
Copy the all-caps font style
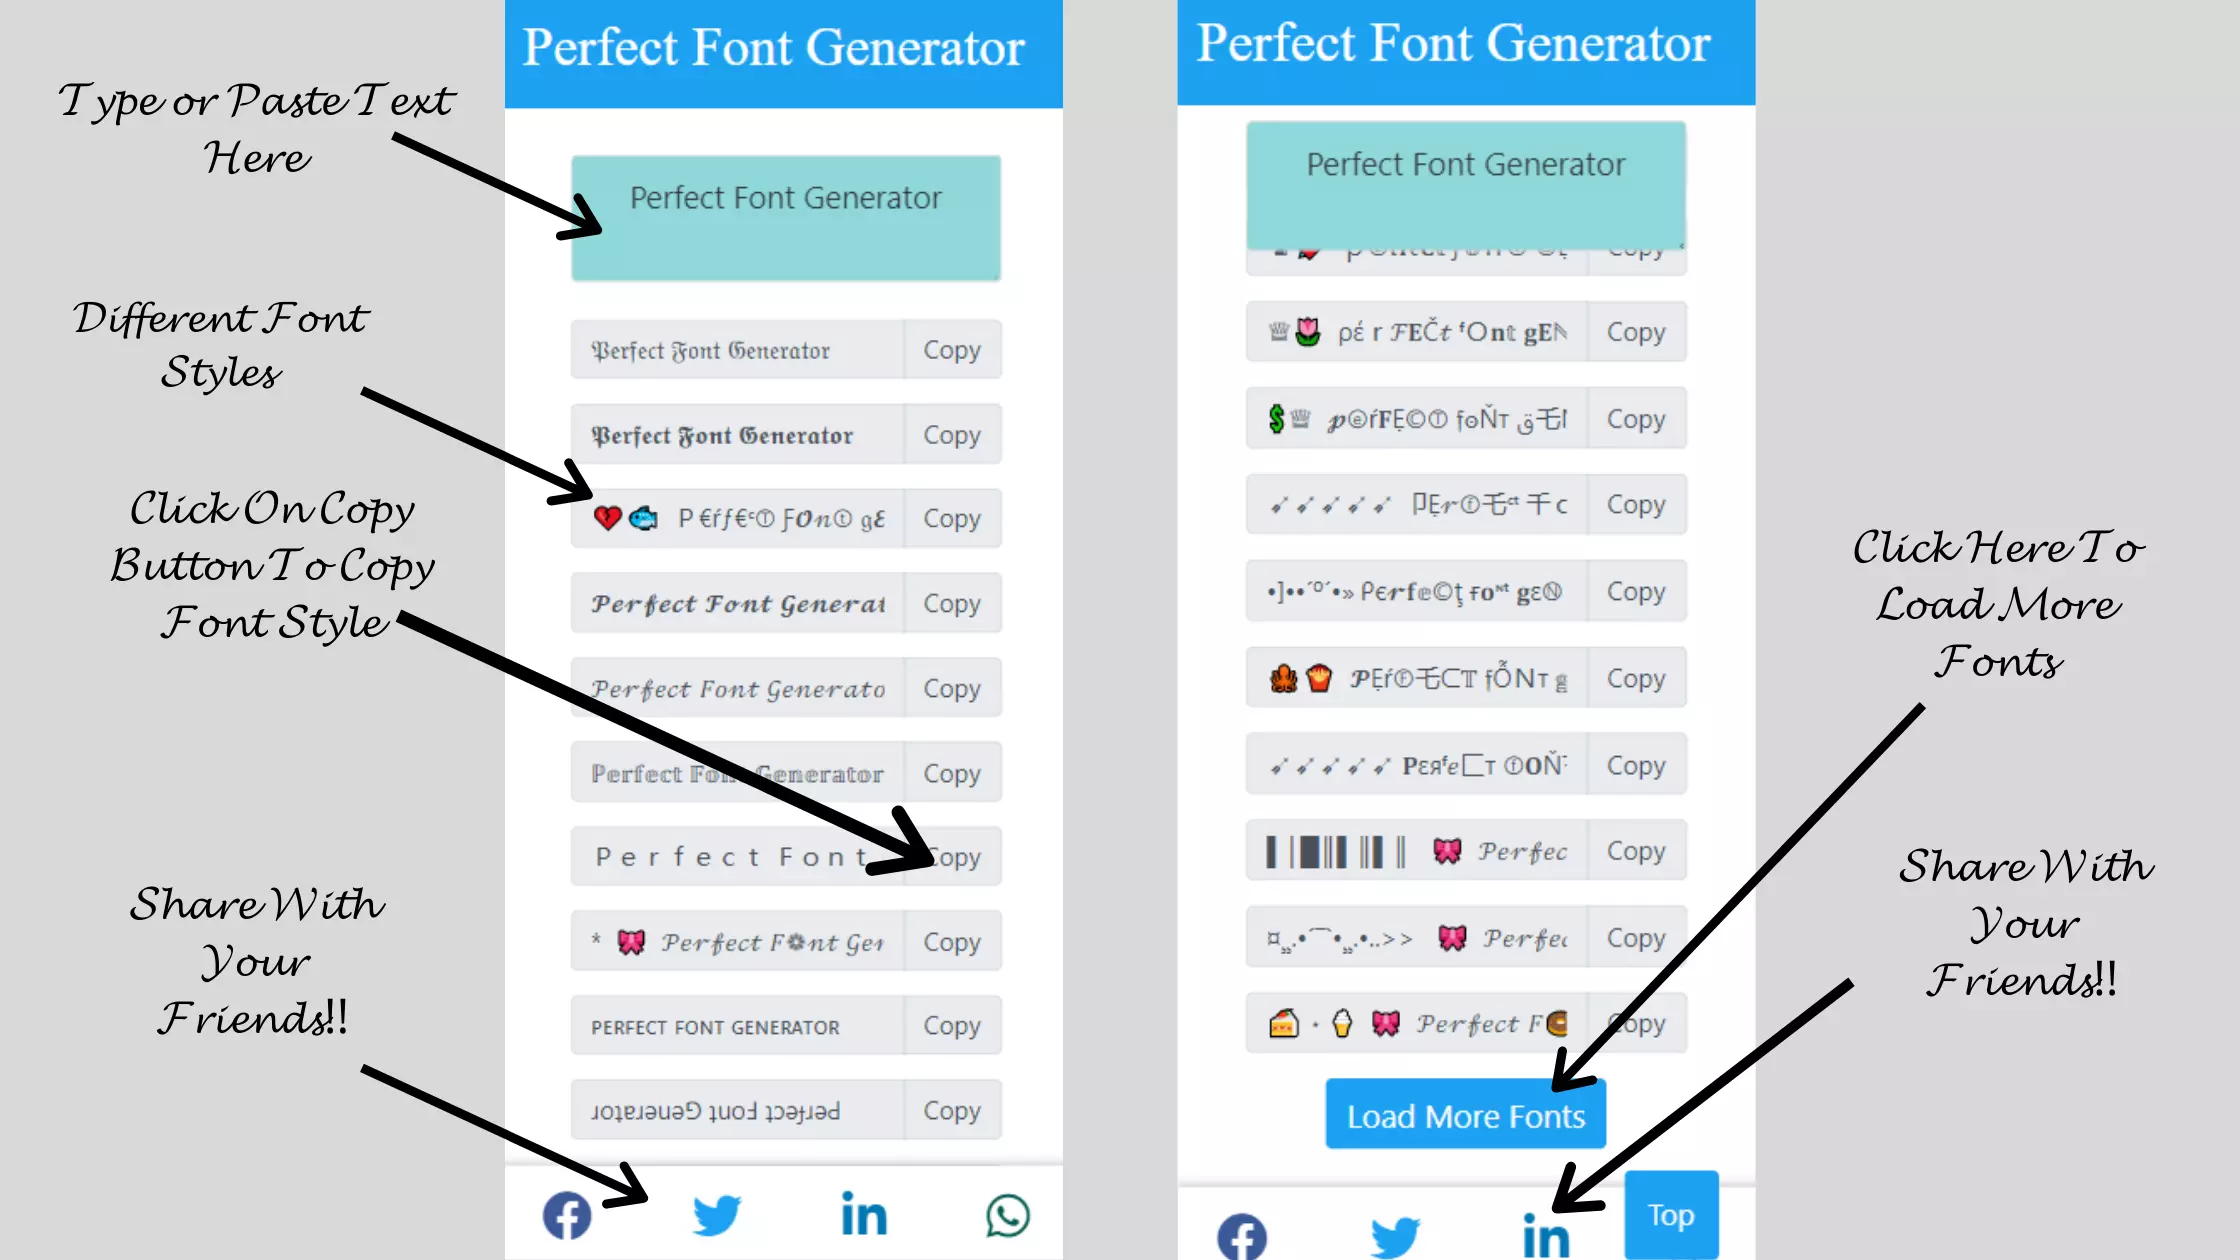click(x=951, y=1025)
